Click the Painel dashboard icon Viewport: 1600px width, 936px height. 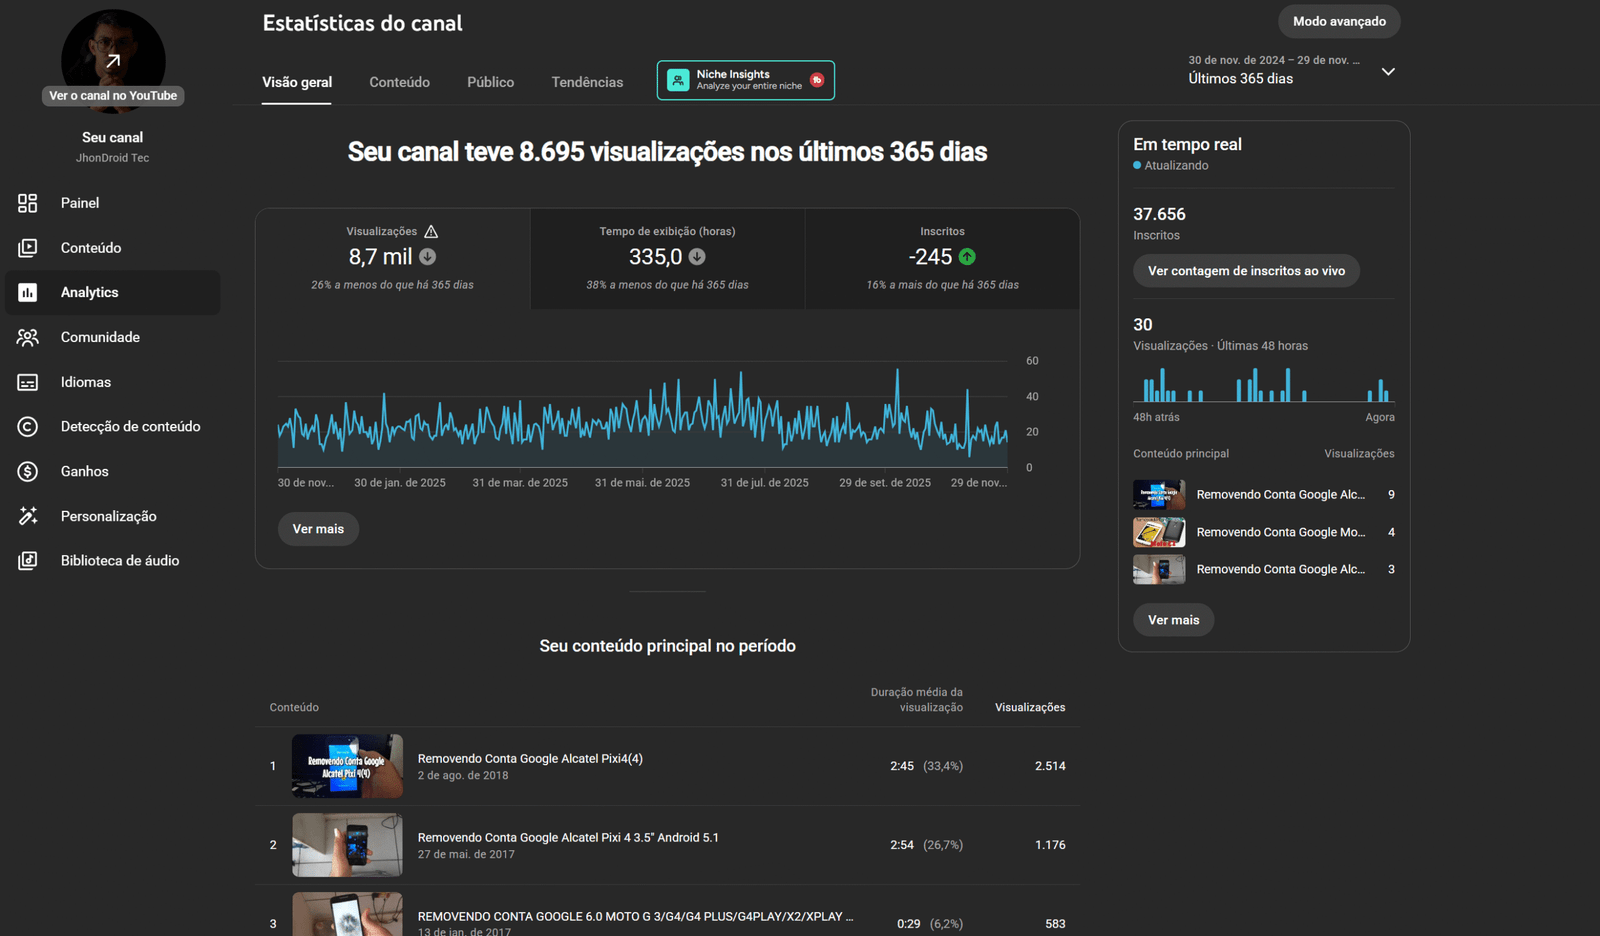[28, 203]
